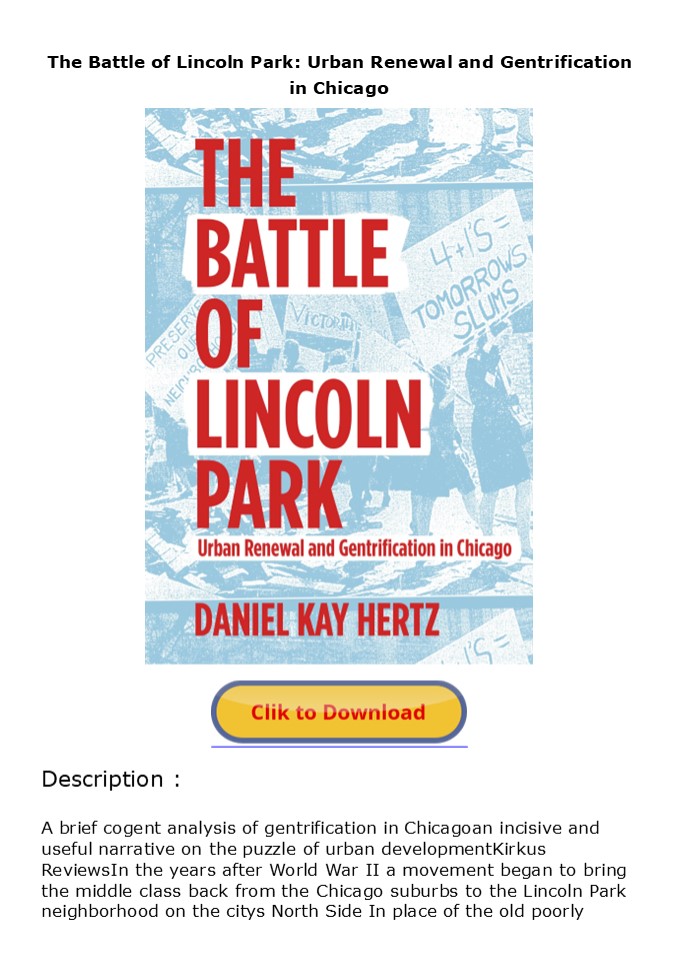Click the red cover subtitle Urban Renewal and Gentrification
Screen dimensions: 678x960
[x=354, y=548]
